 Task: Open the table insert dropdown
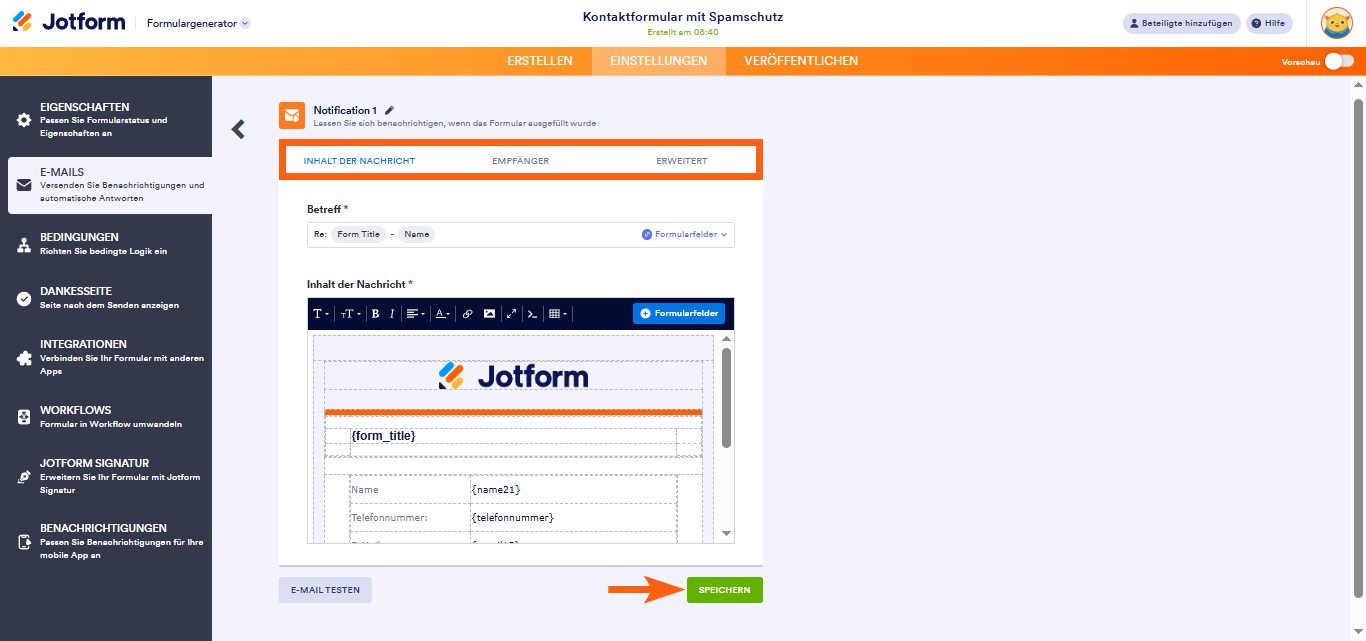(x=558, y=314)
